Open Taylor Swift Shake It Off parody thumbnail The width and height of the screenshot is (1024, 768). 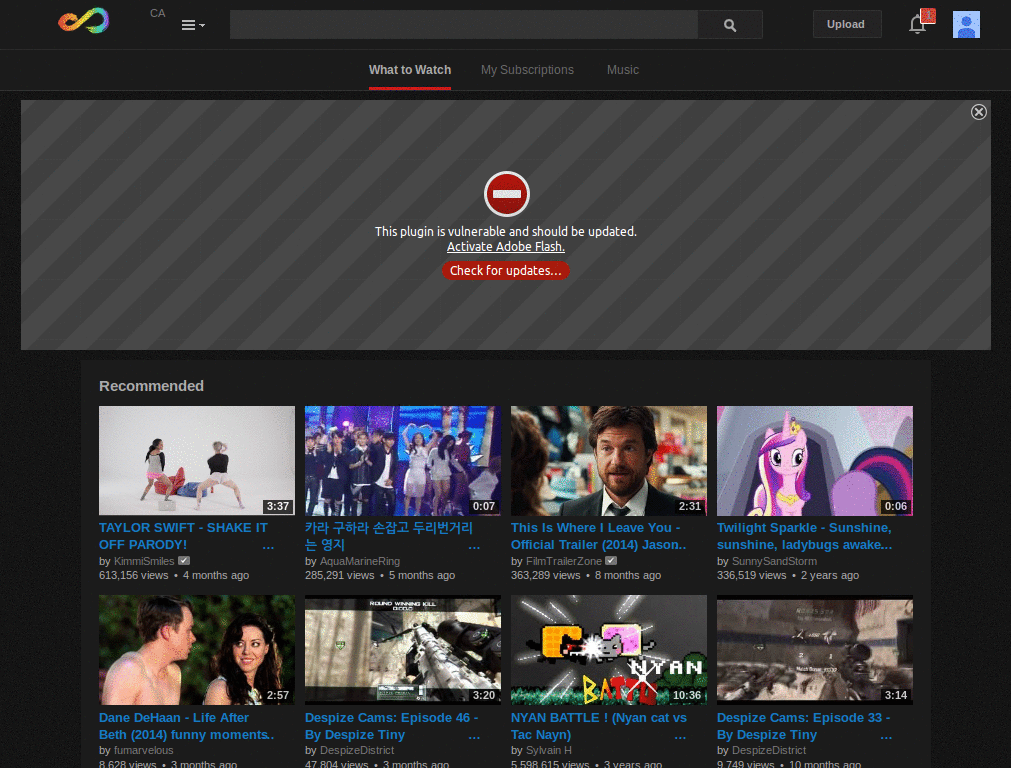pyautogui.click(x=197, y=461)
